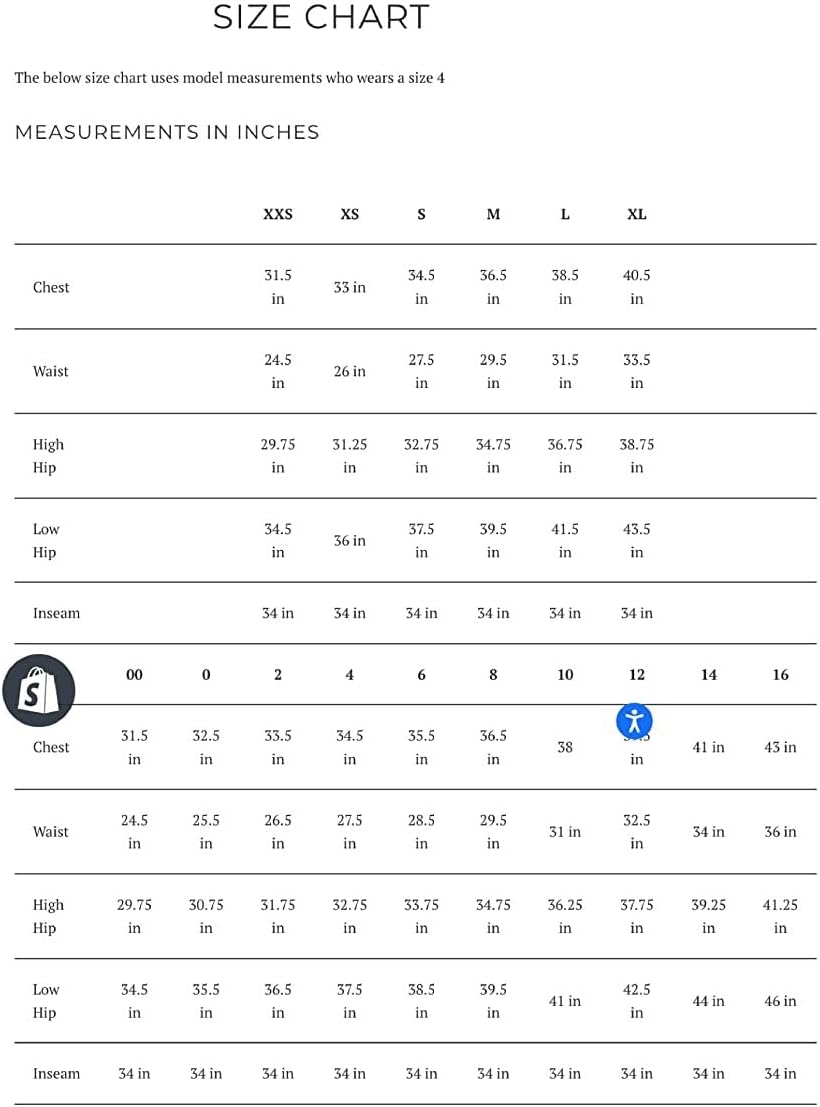The width and height of the screenshot is (820, 1107).
Task: Click the 26 in waist value for XS
Action: point(349,371)
